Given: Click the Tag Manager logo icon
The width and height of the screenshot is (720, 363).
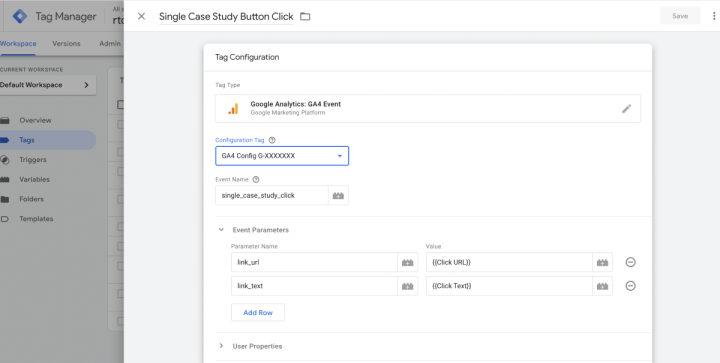Looking at the screenshot, I should tap(20, 17).
